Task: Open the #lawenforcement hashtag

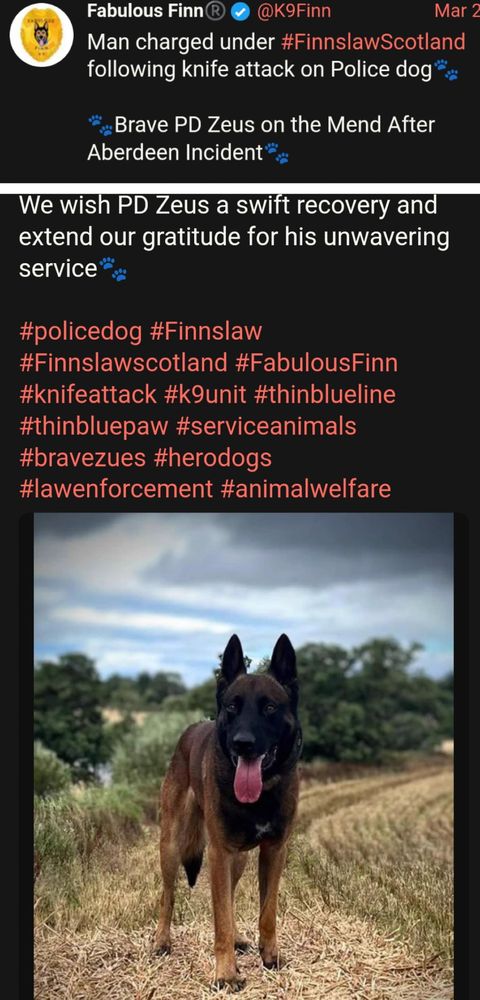Action: point(116,489)
